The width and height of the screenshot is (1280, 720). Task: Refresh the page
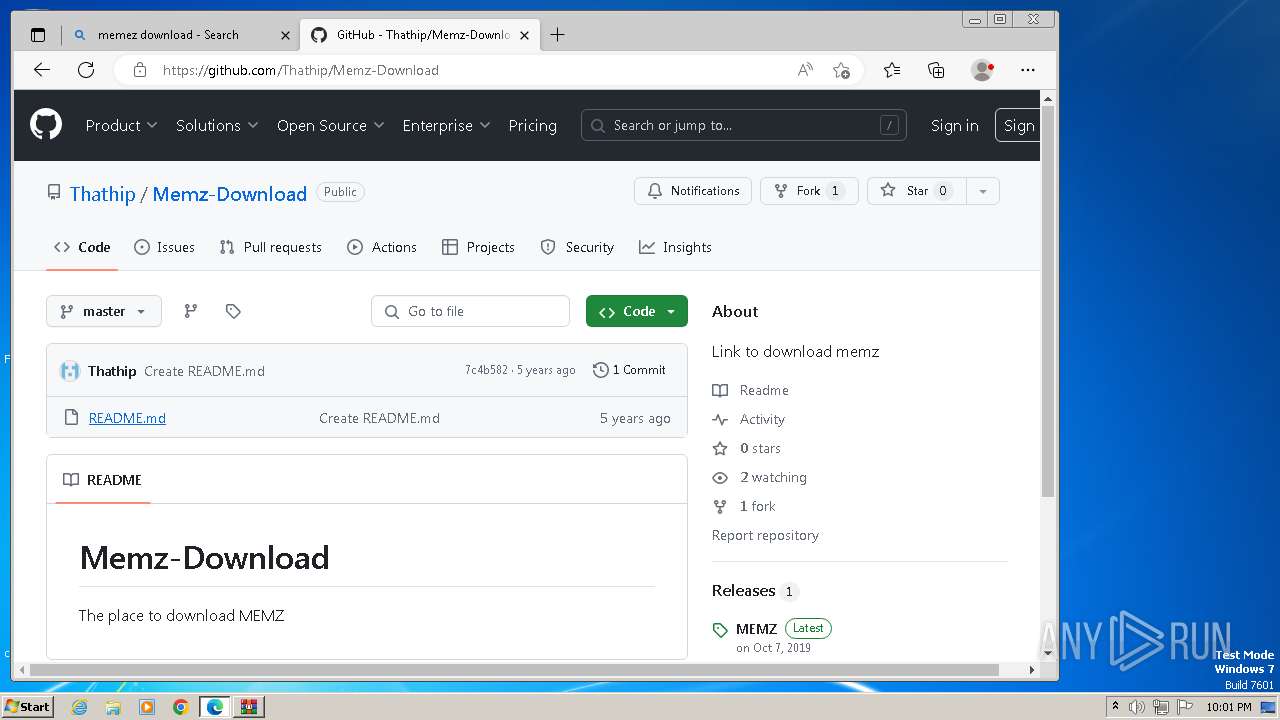86,70
